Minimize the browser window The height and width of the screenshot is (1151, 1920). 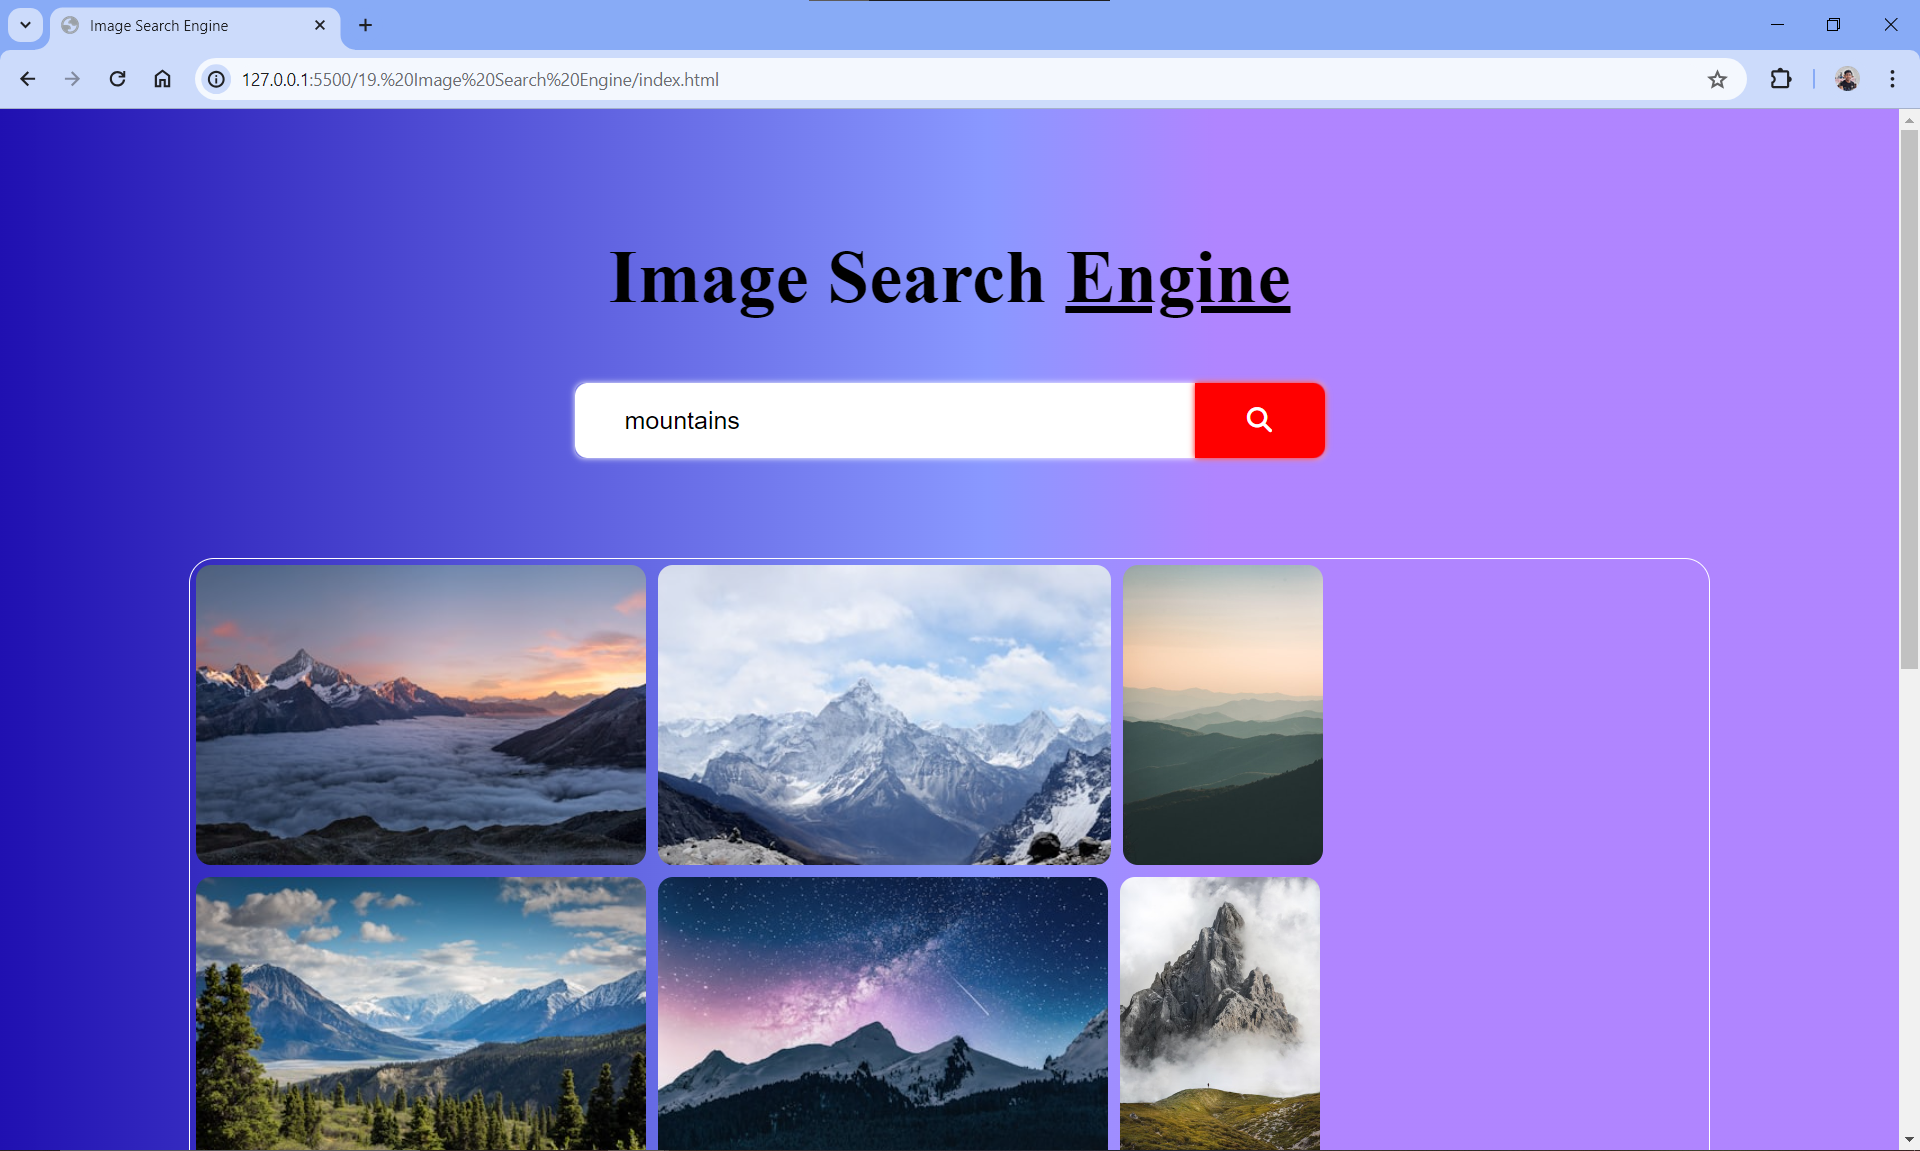click(1777, 25)
